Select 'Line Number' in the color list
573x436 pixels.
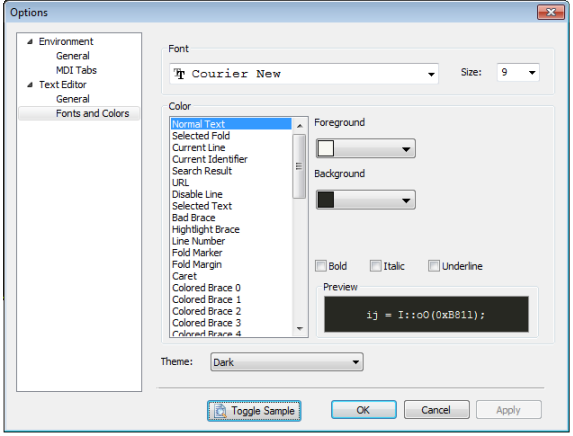tap(231, 241)
